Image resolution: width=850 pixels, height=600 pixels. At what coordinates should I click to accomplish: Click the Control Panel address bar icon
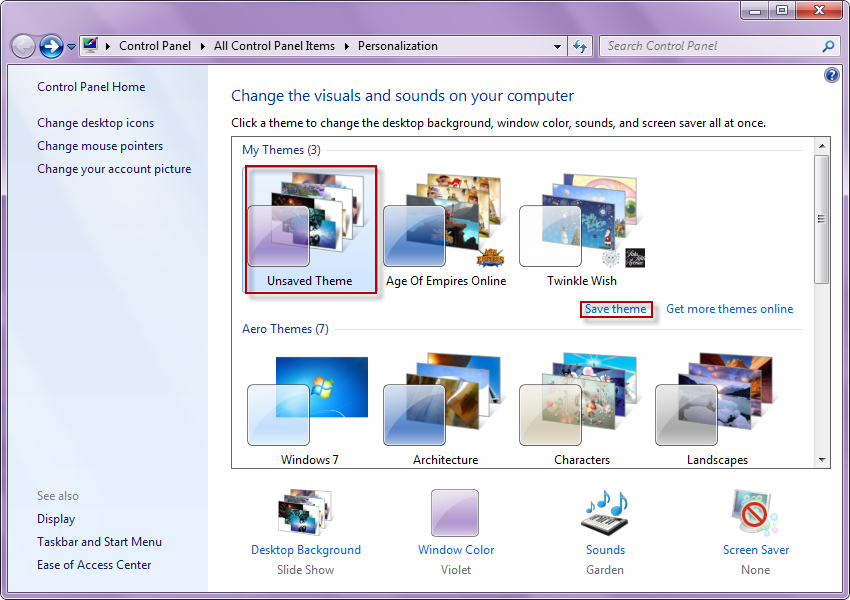91,46
